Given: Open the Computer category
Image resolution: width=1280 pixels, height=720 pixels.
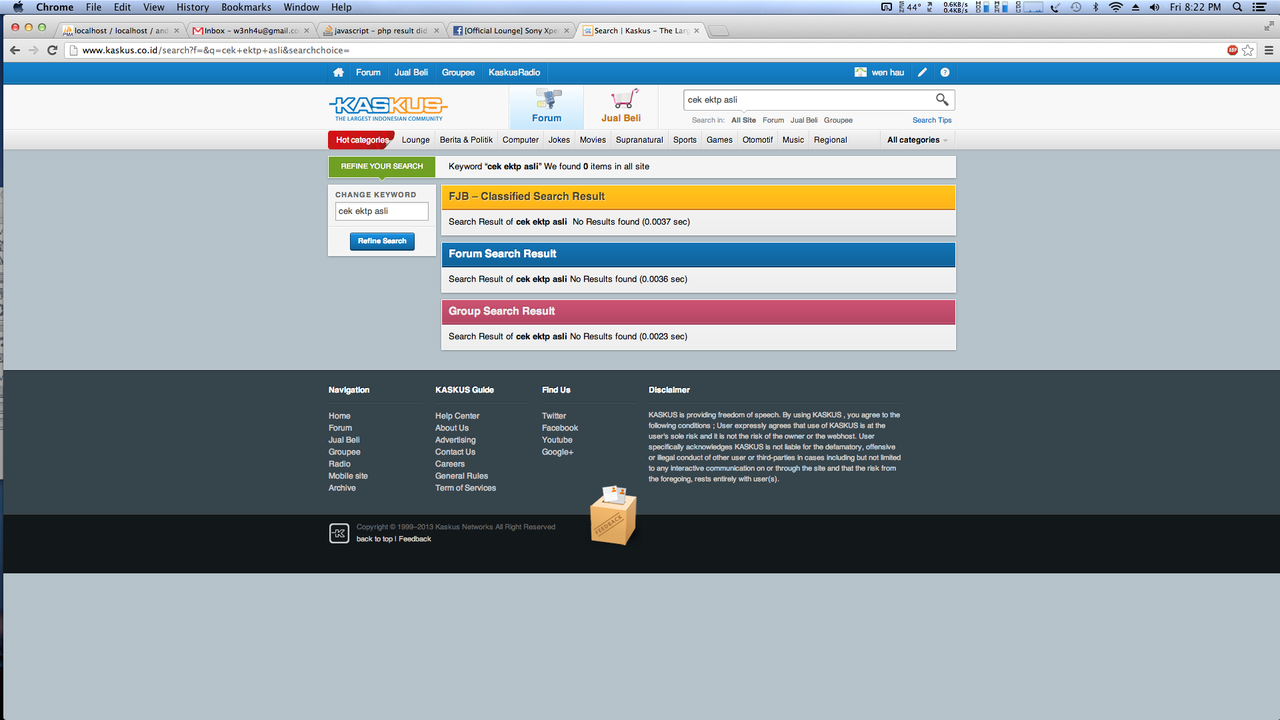Looking at the screenshot, I should [x=520, y=140].
